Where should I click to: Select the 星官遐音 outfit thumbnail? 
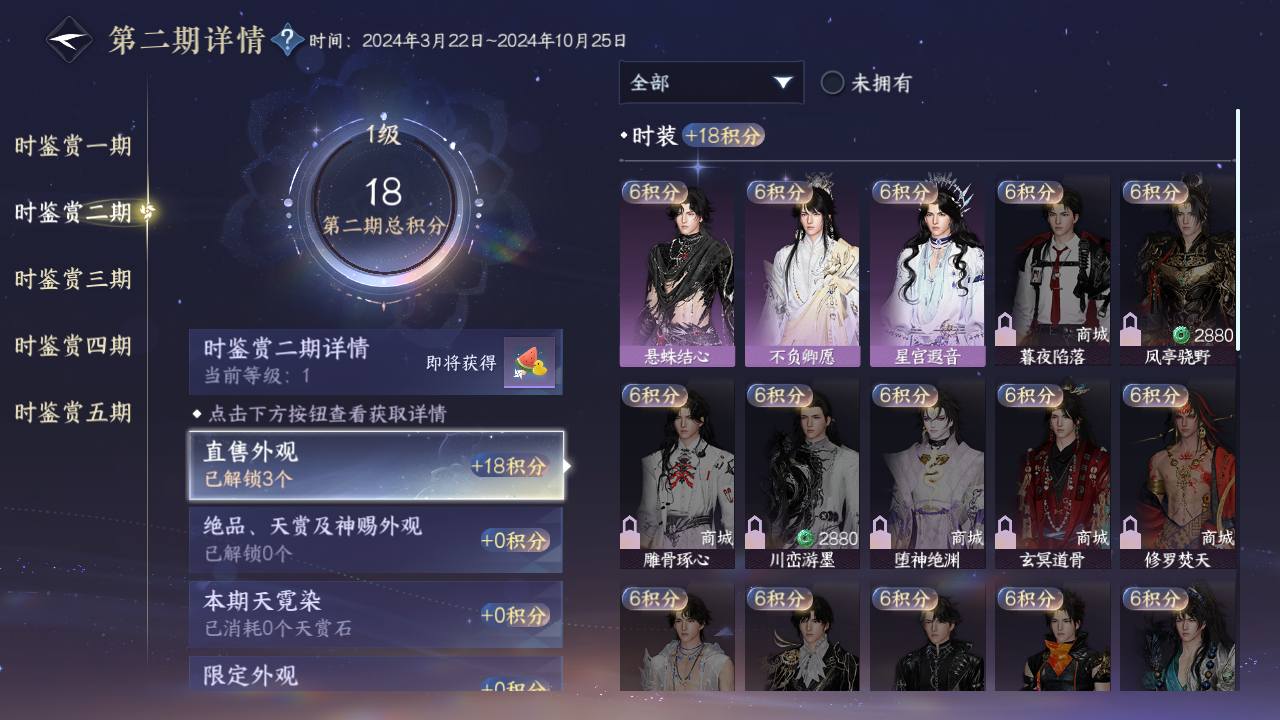click(x=927, y=272)
